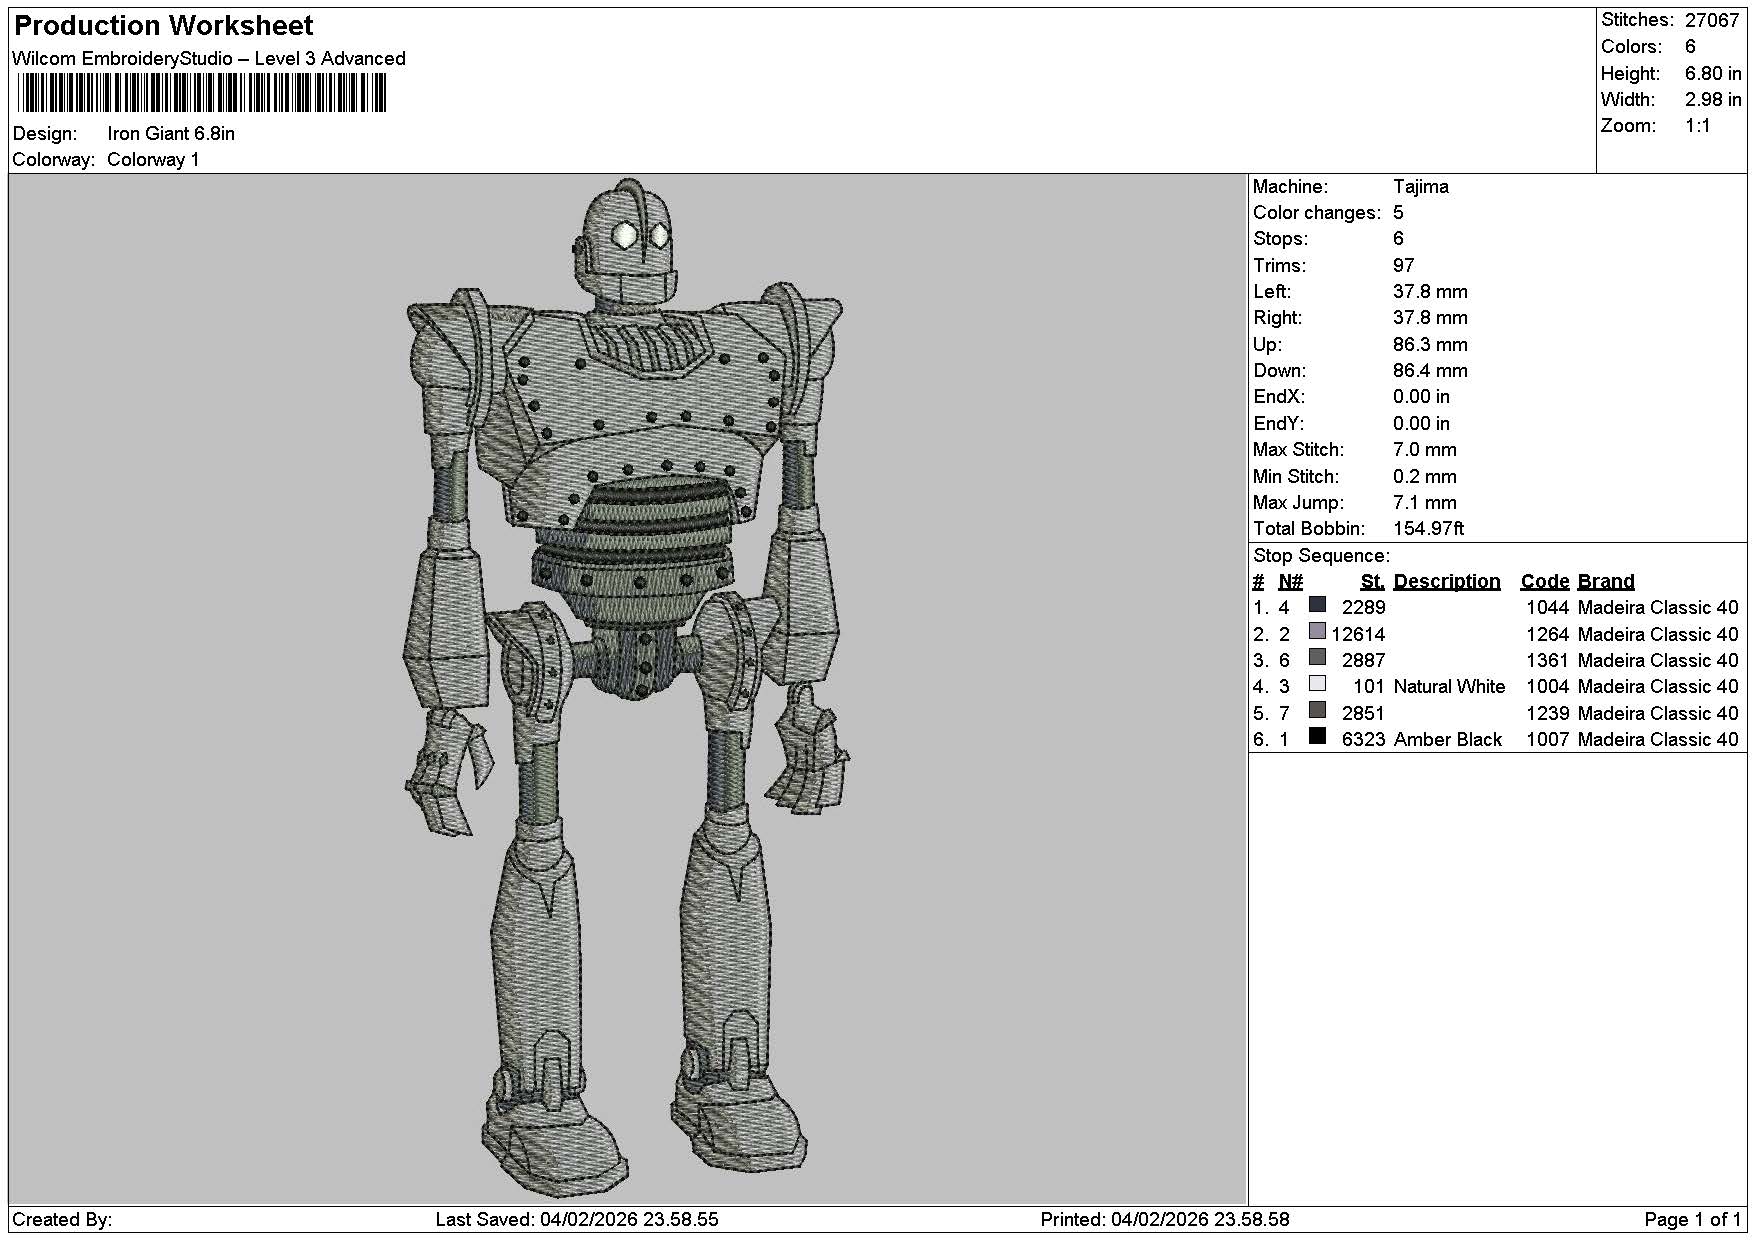Click the "Production Worksheet" title
This screenshot has height=1240, width=1755.
tap(163, 26)
